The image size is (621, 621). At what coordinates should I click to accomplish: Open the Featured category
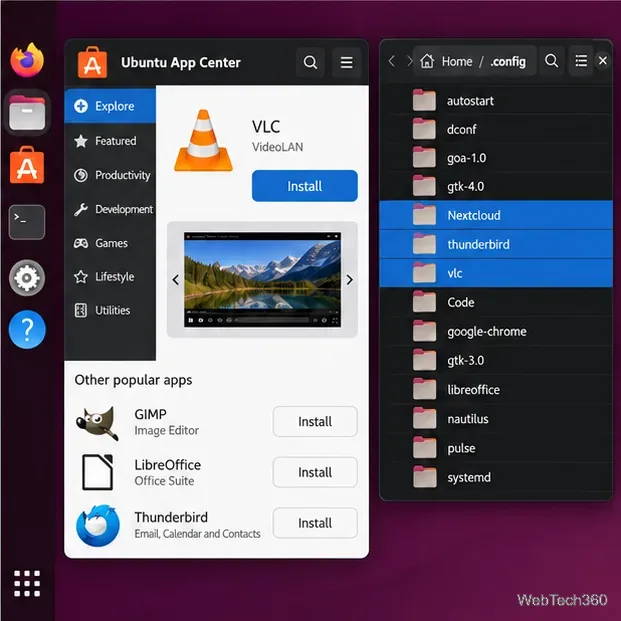[110, 141]
